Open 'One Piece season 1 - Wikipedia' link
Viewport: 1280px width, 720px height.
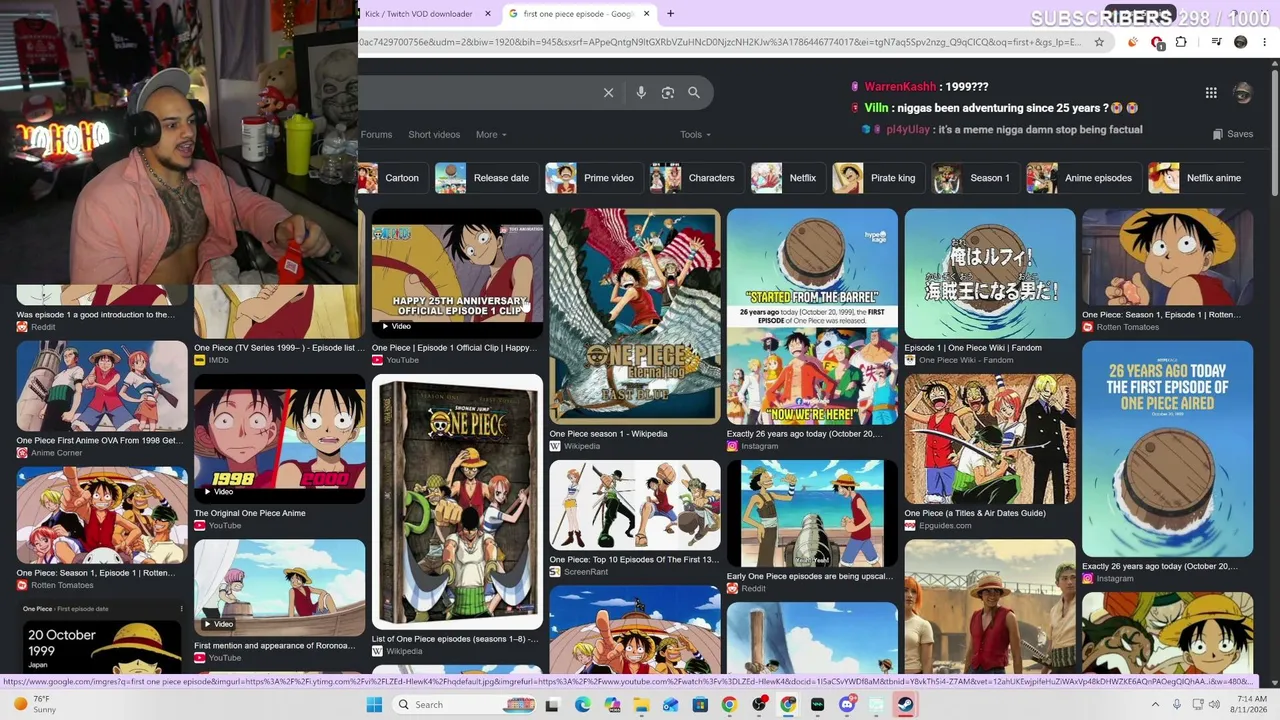(x=608, y=434)
